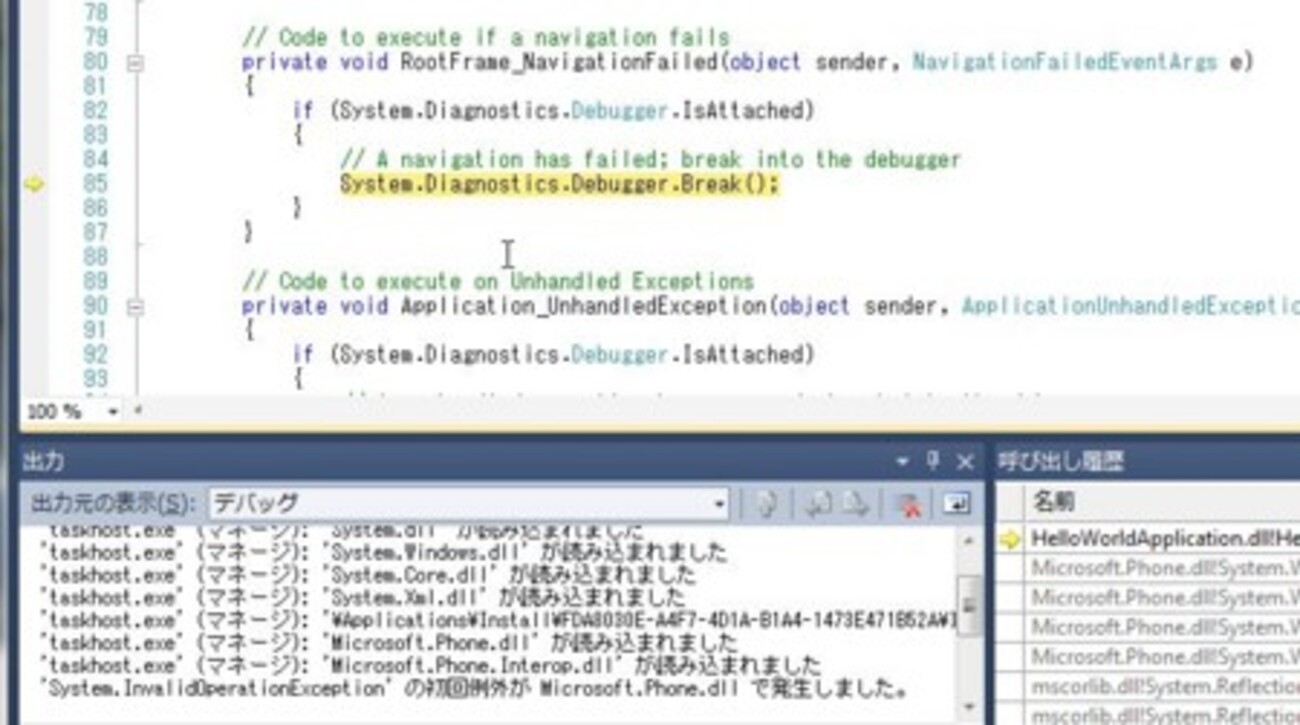Click line number 85 in the editor gutter
1300x725 pixels.
pos(94,184)
